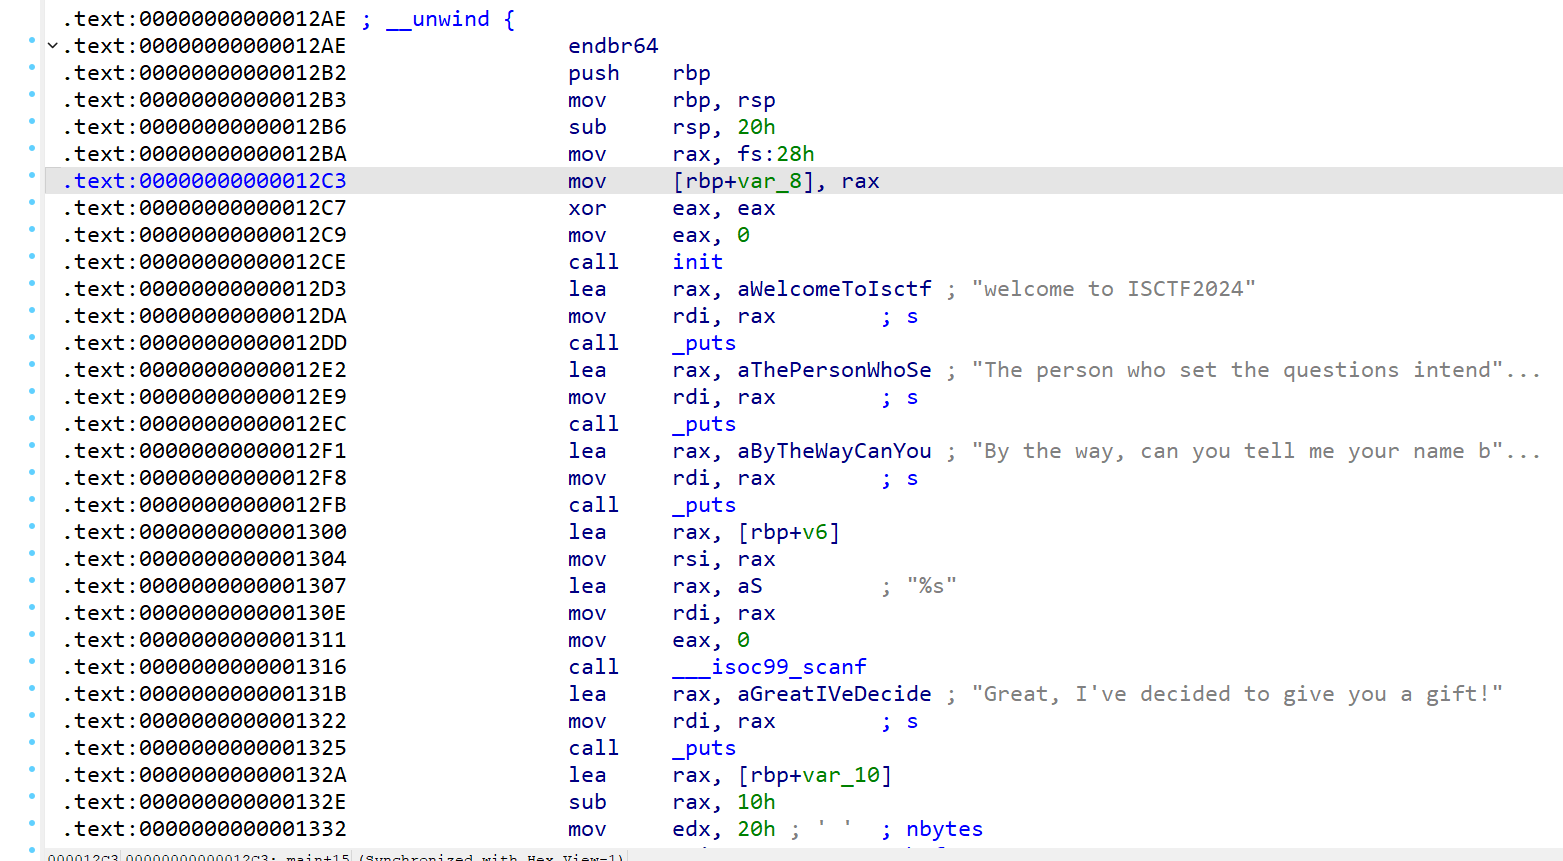Select address .text:0000000000001322

click(204, 721)
